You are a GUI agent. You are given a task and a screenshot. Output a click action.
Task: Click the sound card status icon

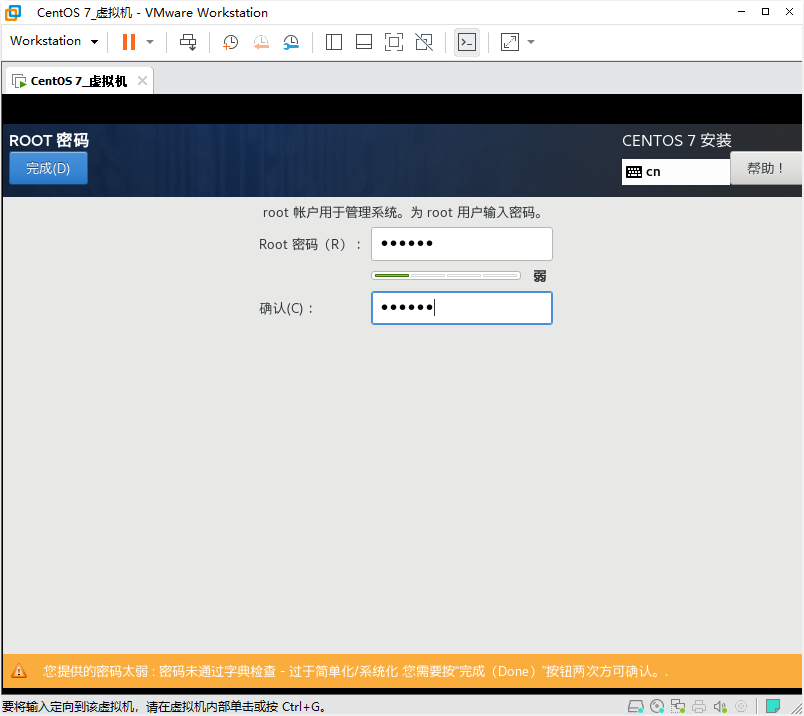(720, 706)
